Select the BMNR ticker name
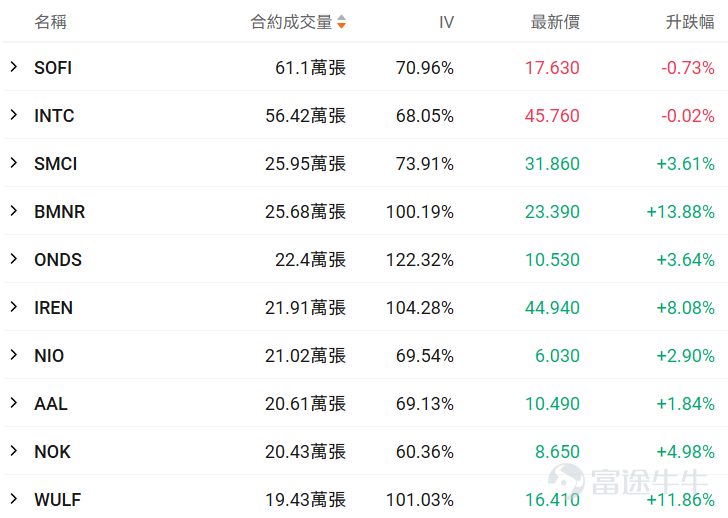The height and width of the screenshot is (518, 728). pyautogui.click(x=59, y=212)
